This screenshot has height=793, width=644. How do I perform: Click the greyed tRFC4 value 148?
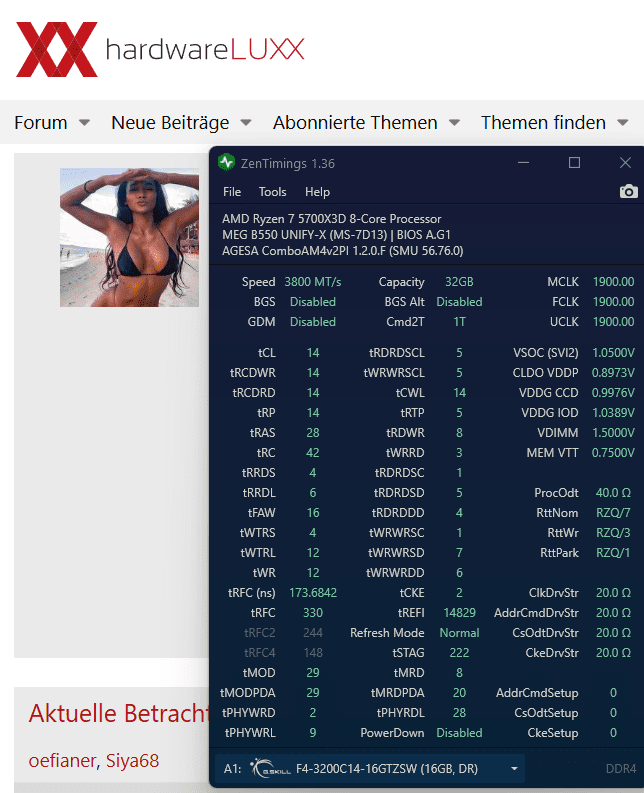(x=313, y=653)
